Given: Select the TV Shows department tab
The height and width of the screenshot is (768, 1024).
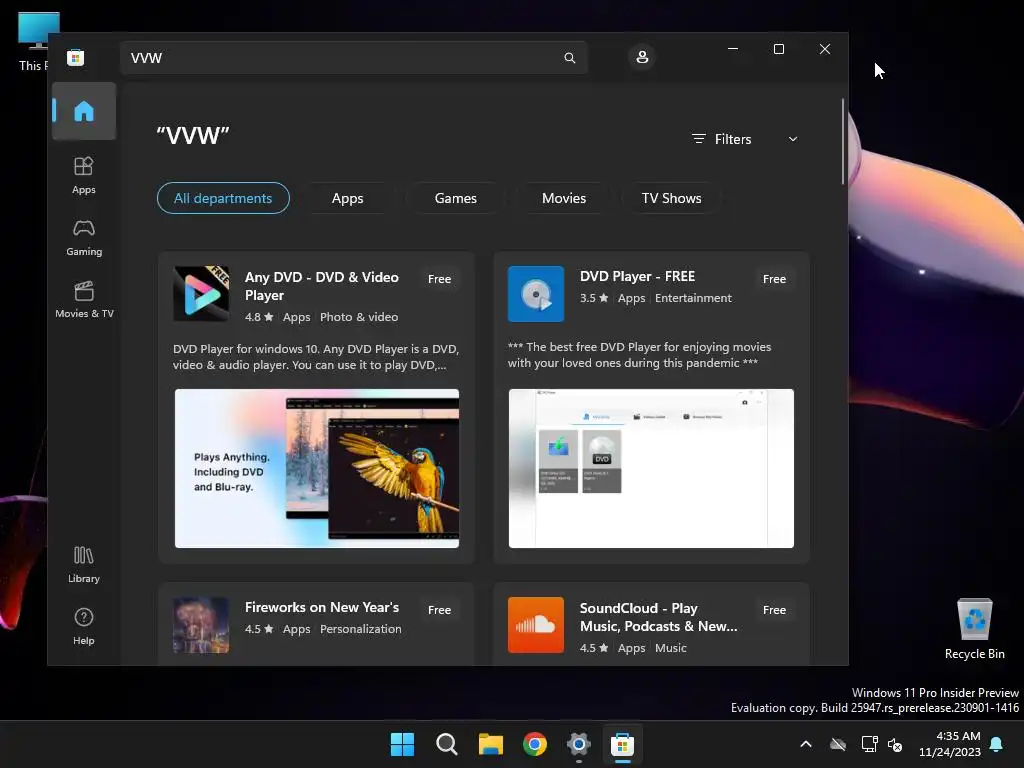Looking at the screenshot, I should click(x=671, y=198).
